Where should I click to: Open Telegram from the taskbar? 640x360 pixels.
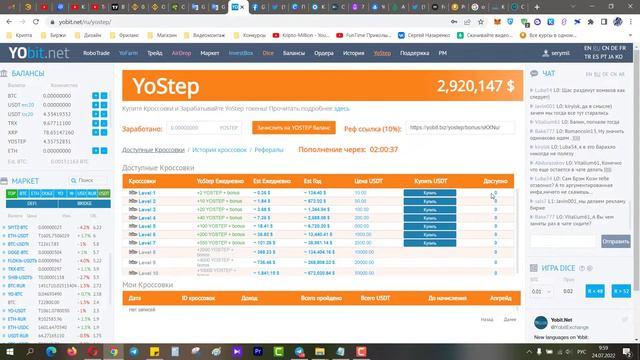tap(134, 351)
